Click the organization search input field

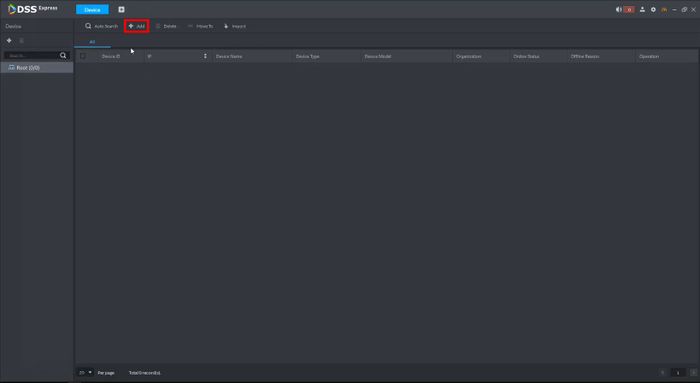click(x=32, y=55)
